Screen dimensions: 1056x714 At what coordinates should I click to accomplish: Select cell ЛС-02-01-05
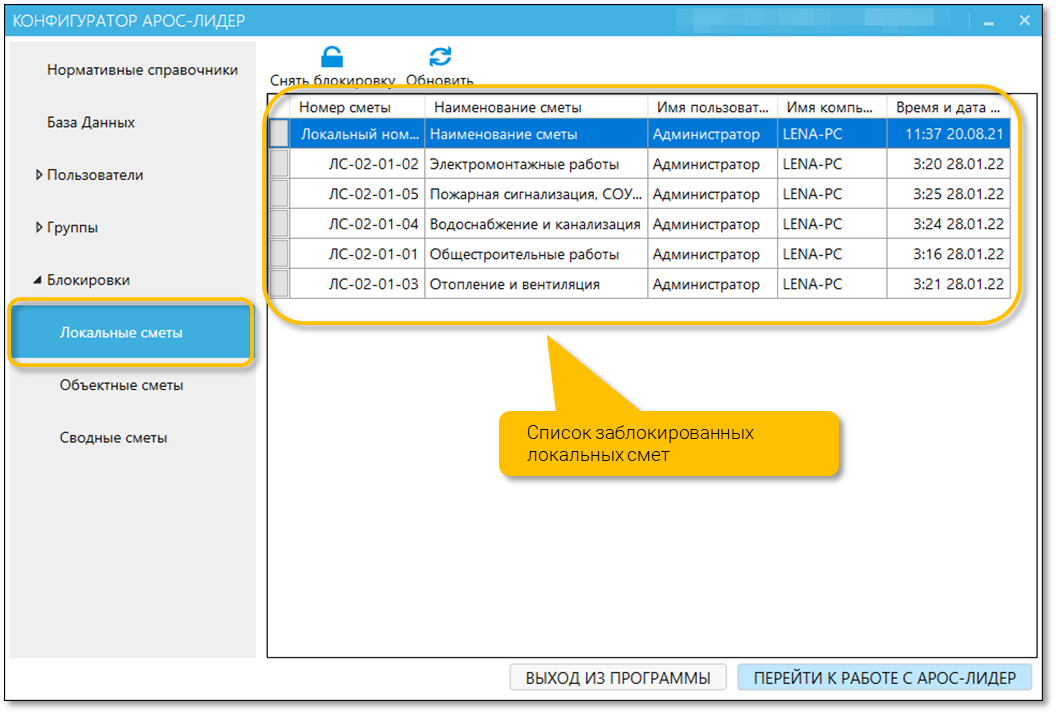pos(358,194)
